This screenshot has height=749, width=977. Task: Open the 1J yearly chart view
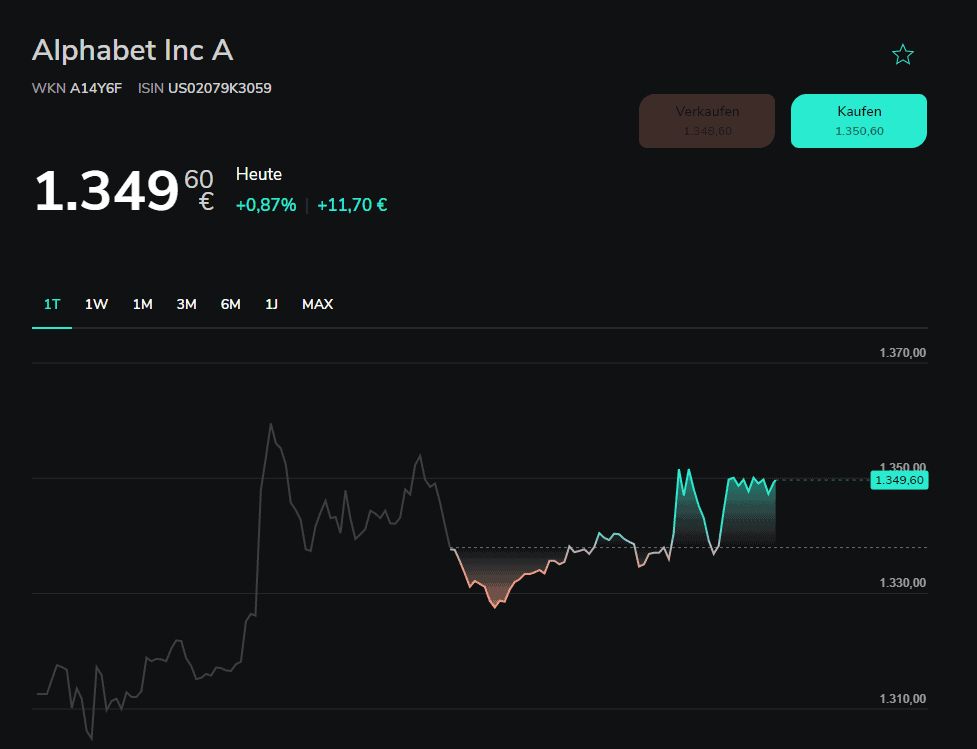[x=271, y=304]
